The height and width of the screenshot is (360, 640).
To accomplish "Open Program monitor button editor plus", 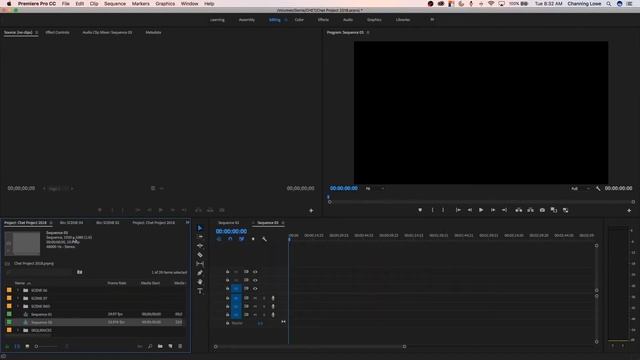I will 629,211.
